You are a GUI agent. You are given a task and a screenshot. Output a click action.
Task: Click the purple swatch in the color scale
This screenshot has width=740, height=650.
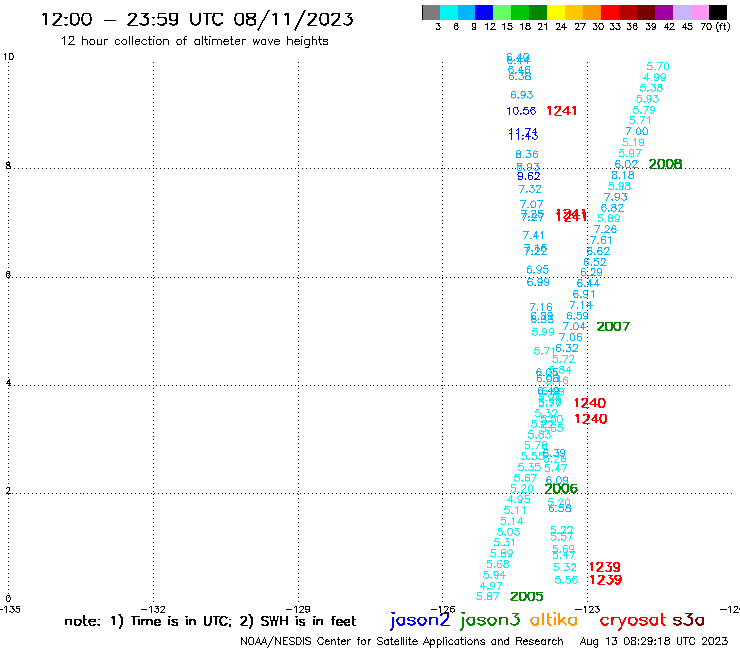[664, 12]
